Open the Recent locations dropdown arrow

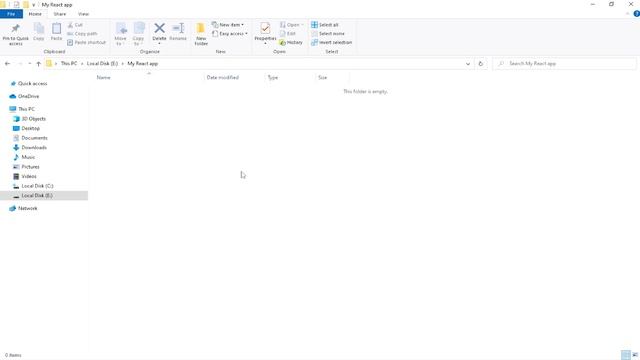coord(29,64)
